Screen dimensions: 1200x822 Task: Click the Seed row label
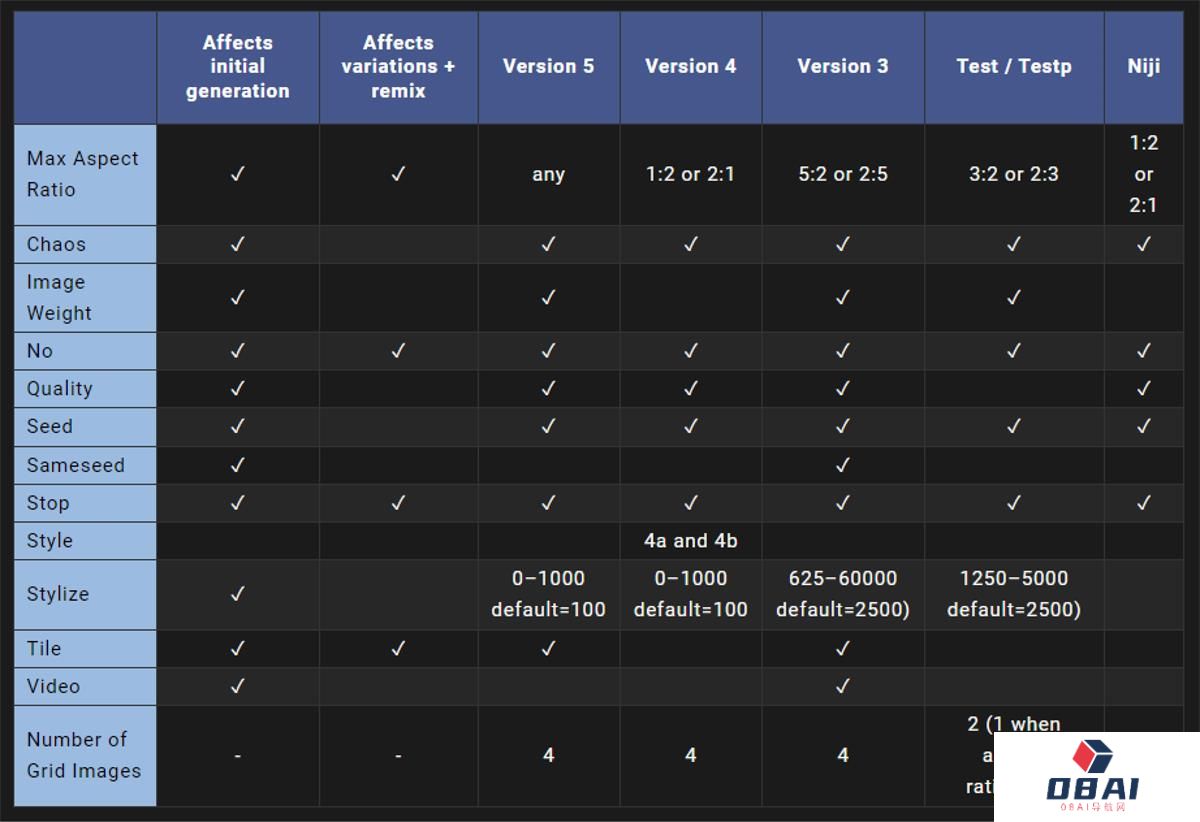click(50, 426)
